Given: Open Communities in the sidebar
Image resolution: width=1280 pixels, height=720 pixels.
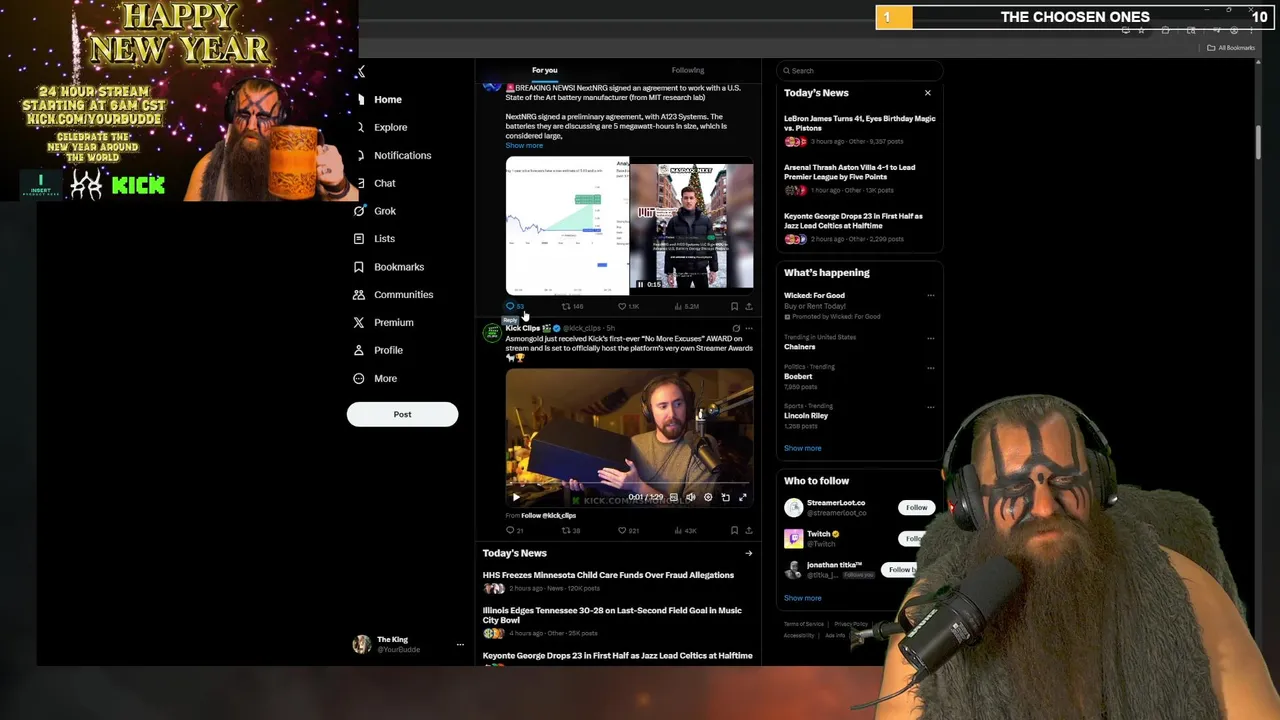Looking at the screenshot, I should pyautogui.click(x=394, y=295).
